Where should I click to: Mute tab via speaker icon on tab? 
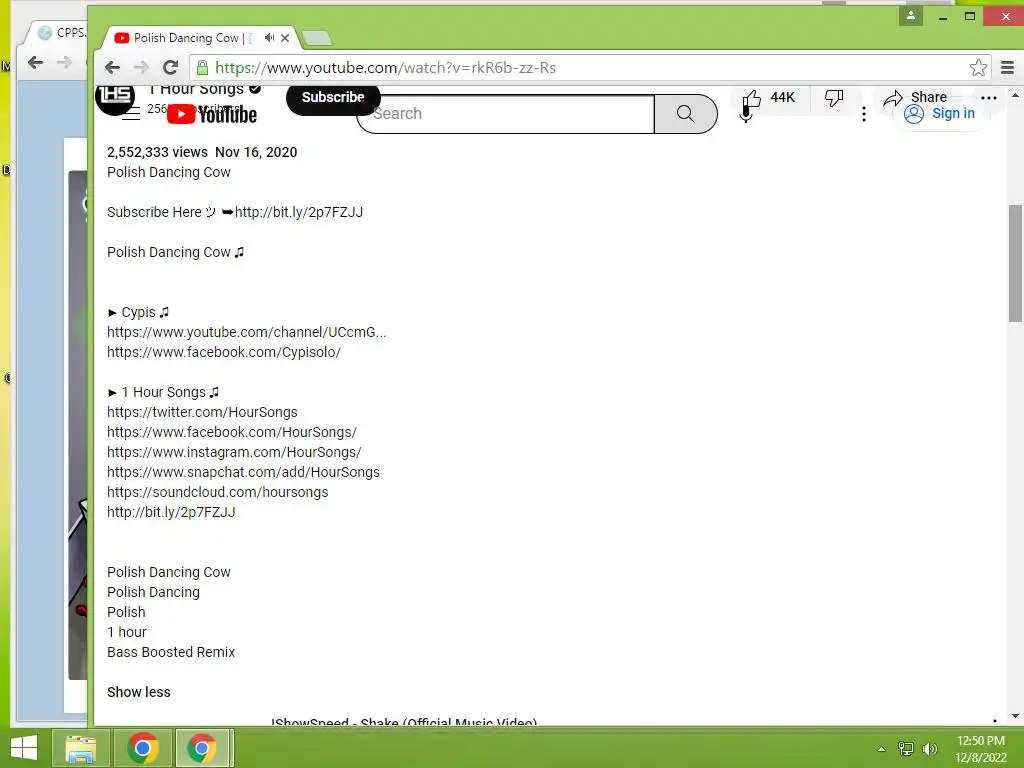[268, 38]
